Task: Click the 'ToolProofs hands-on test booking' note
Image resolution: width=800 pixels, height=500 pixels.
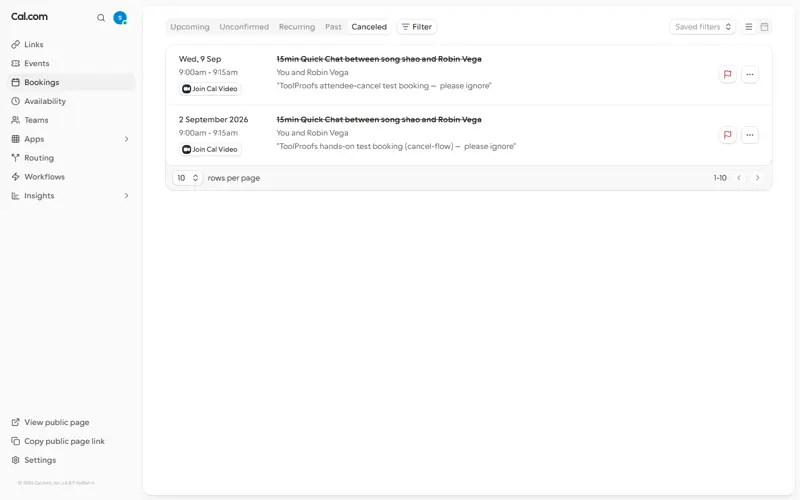Action: (x=396, y=146)
